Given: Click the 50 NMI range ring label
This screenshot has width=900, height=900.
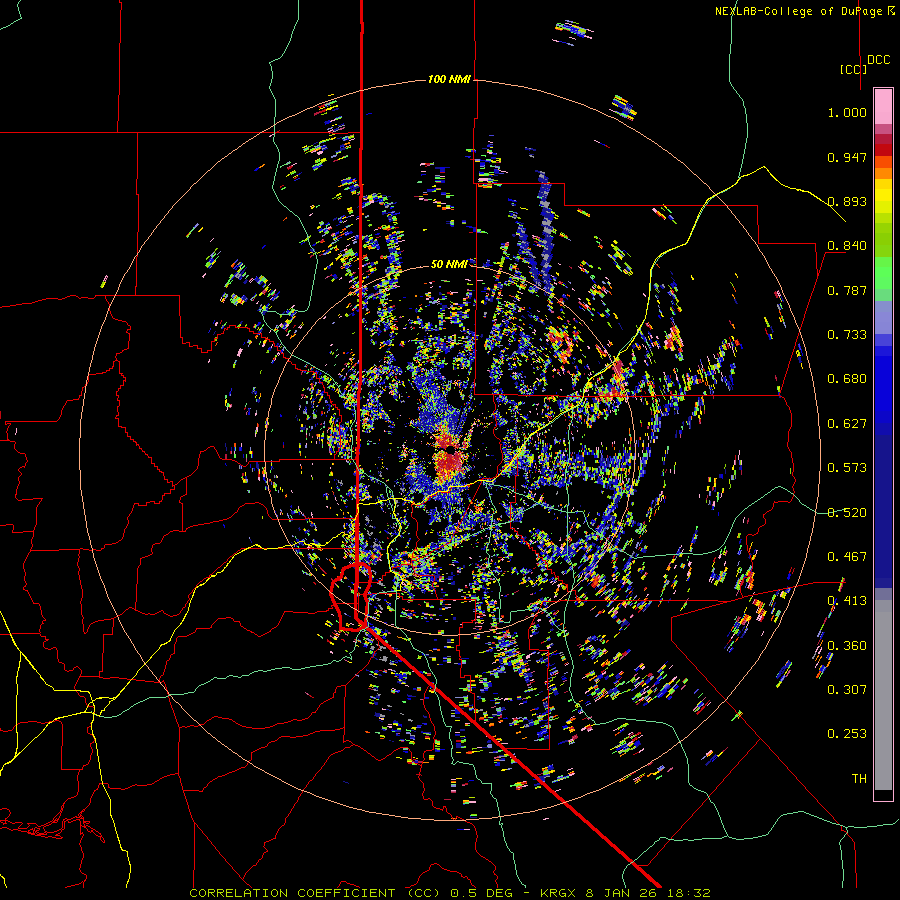Looking at the screenshot, I should click(x=449, y=264).
